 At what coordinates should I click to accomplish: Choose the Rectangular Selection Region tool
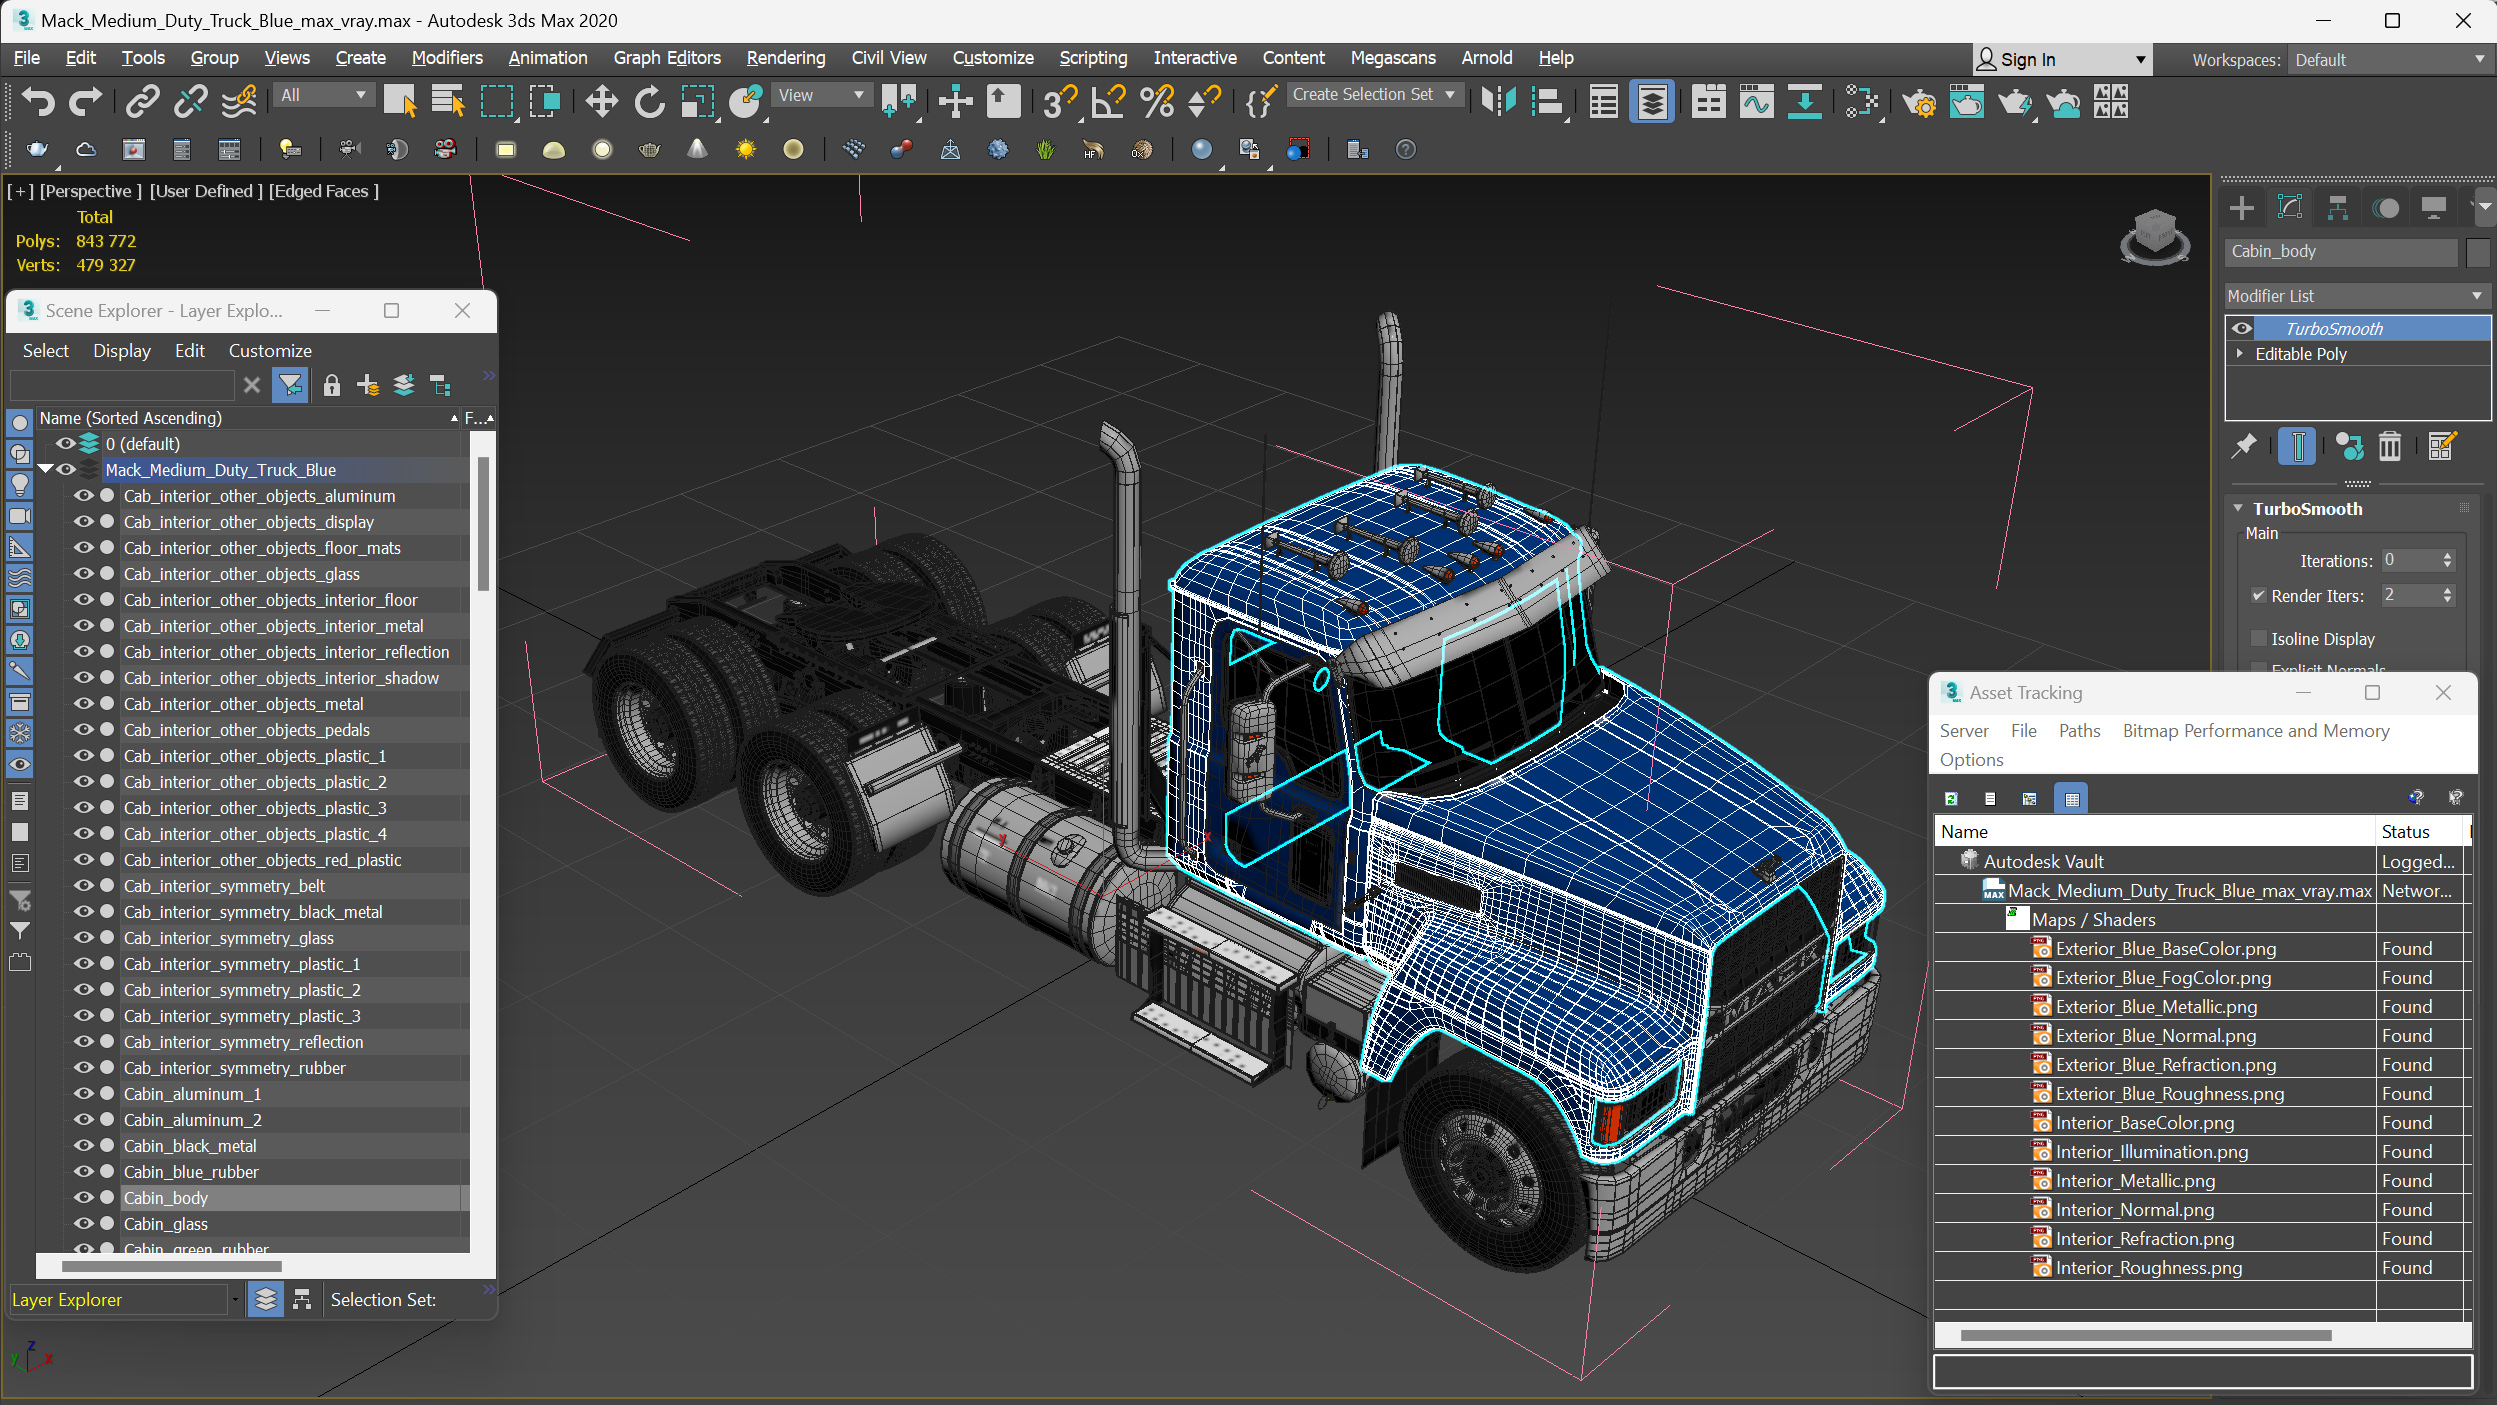coord(497,101)
